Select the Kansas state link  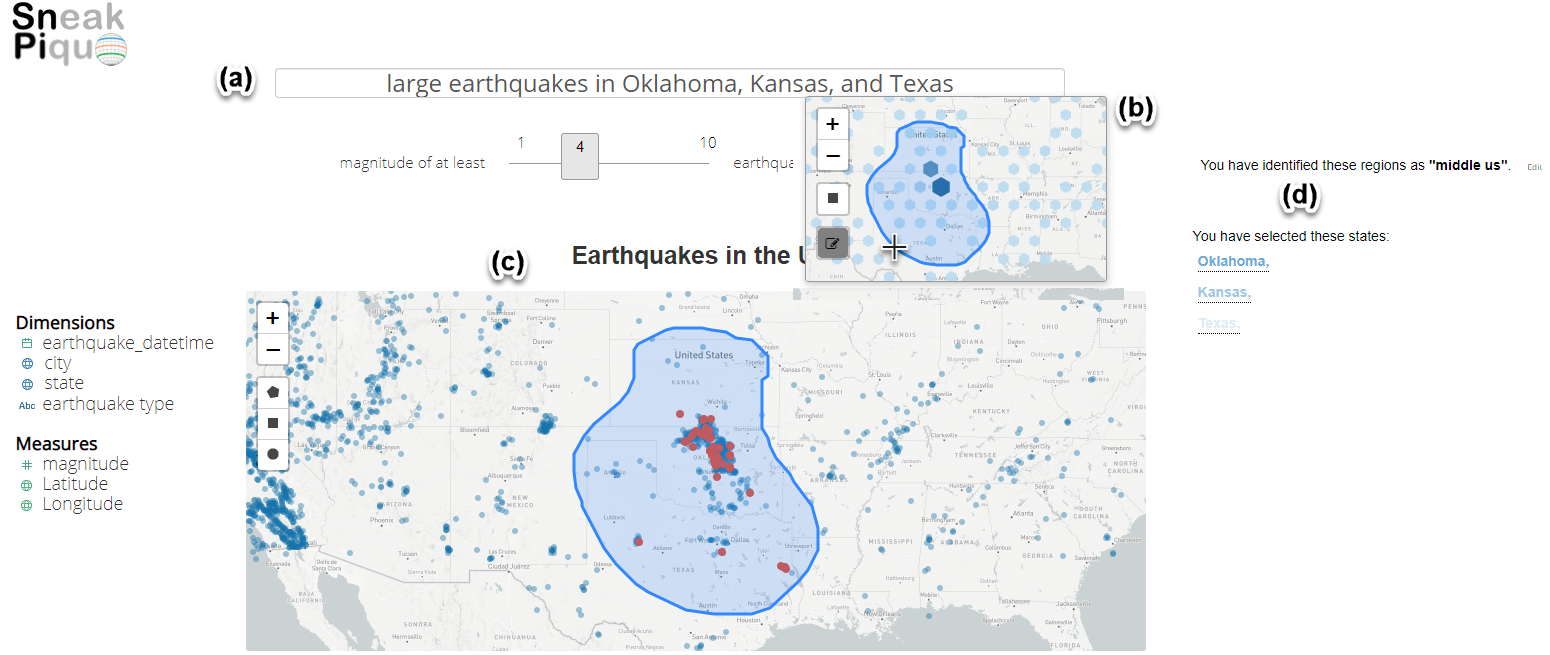(x=1225, y=292)
